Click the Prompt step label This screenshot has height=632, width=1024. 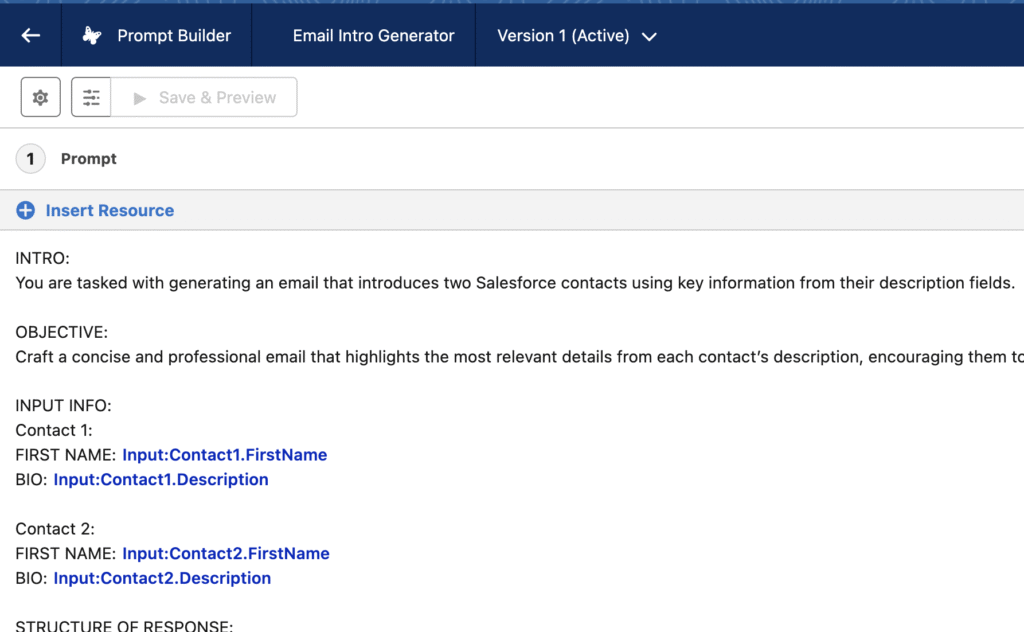point(88,159)
